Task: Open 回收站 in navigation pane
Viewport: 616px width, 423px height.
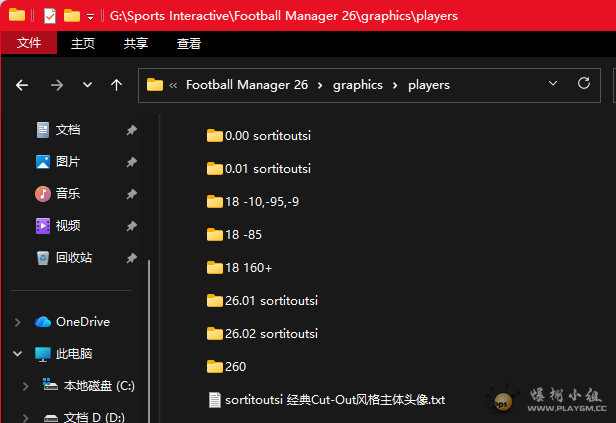Action: pos(73,258)
